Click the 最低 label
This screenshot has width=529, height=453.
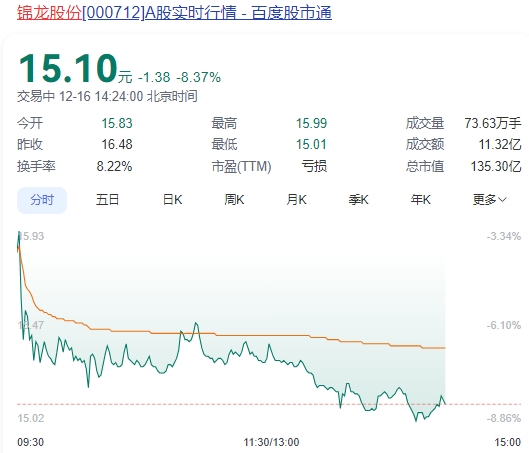(x=224, y=144)
